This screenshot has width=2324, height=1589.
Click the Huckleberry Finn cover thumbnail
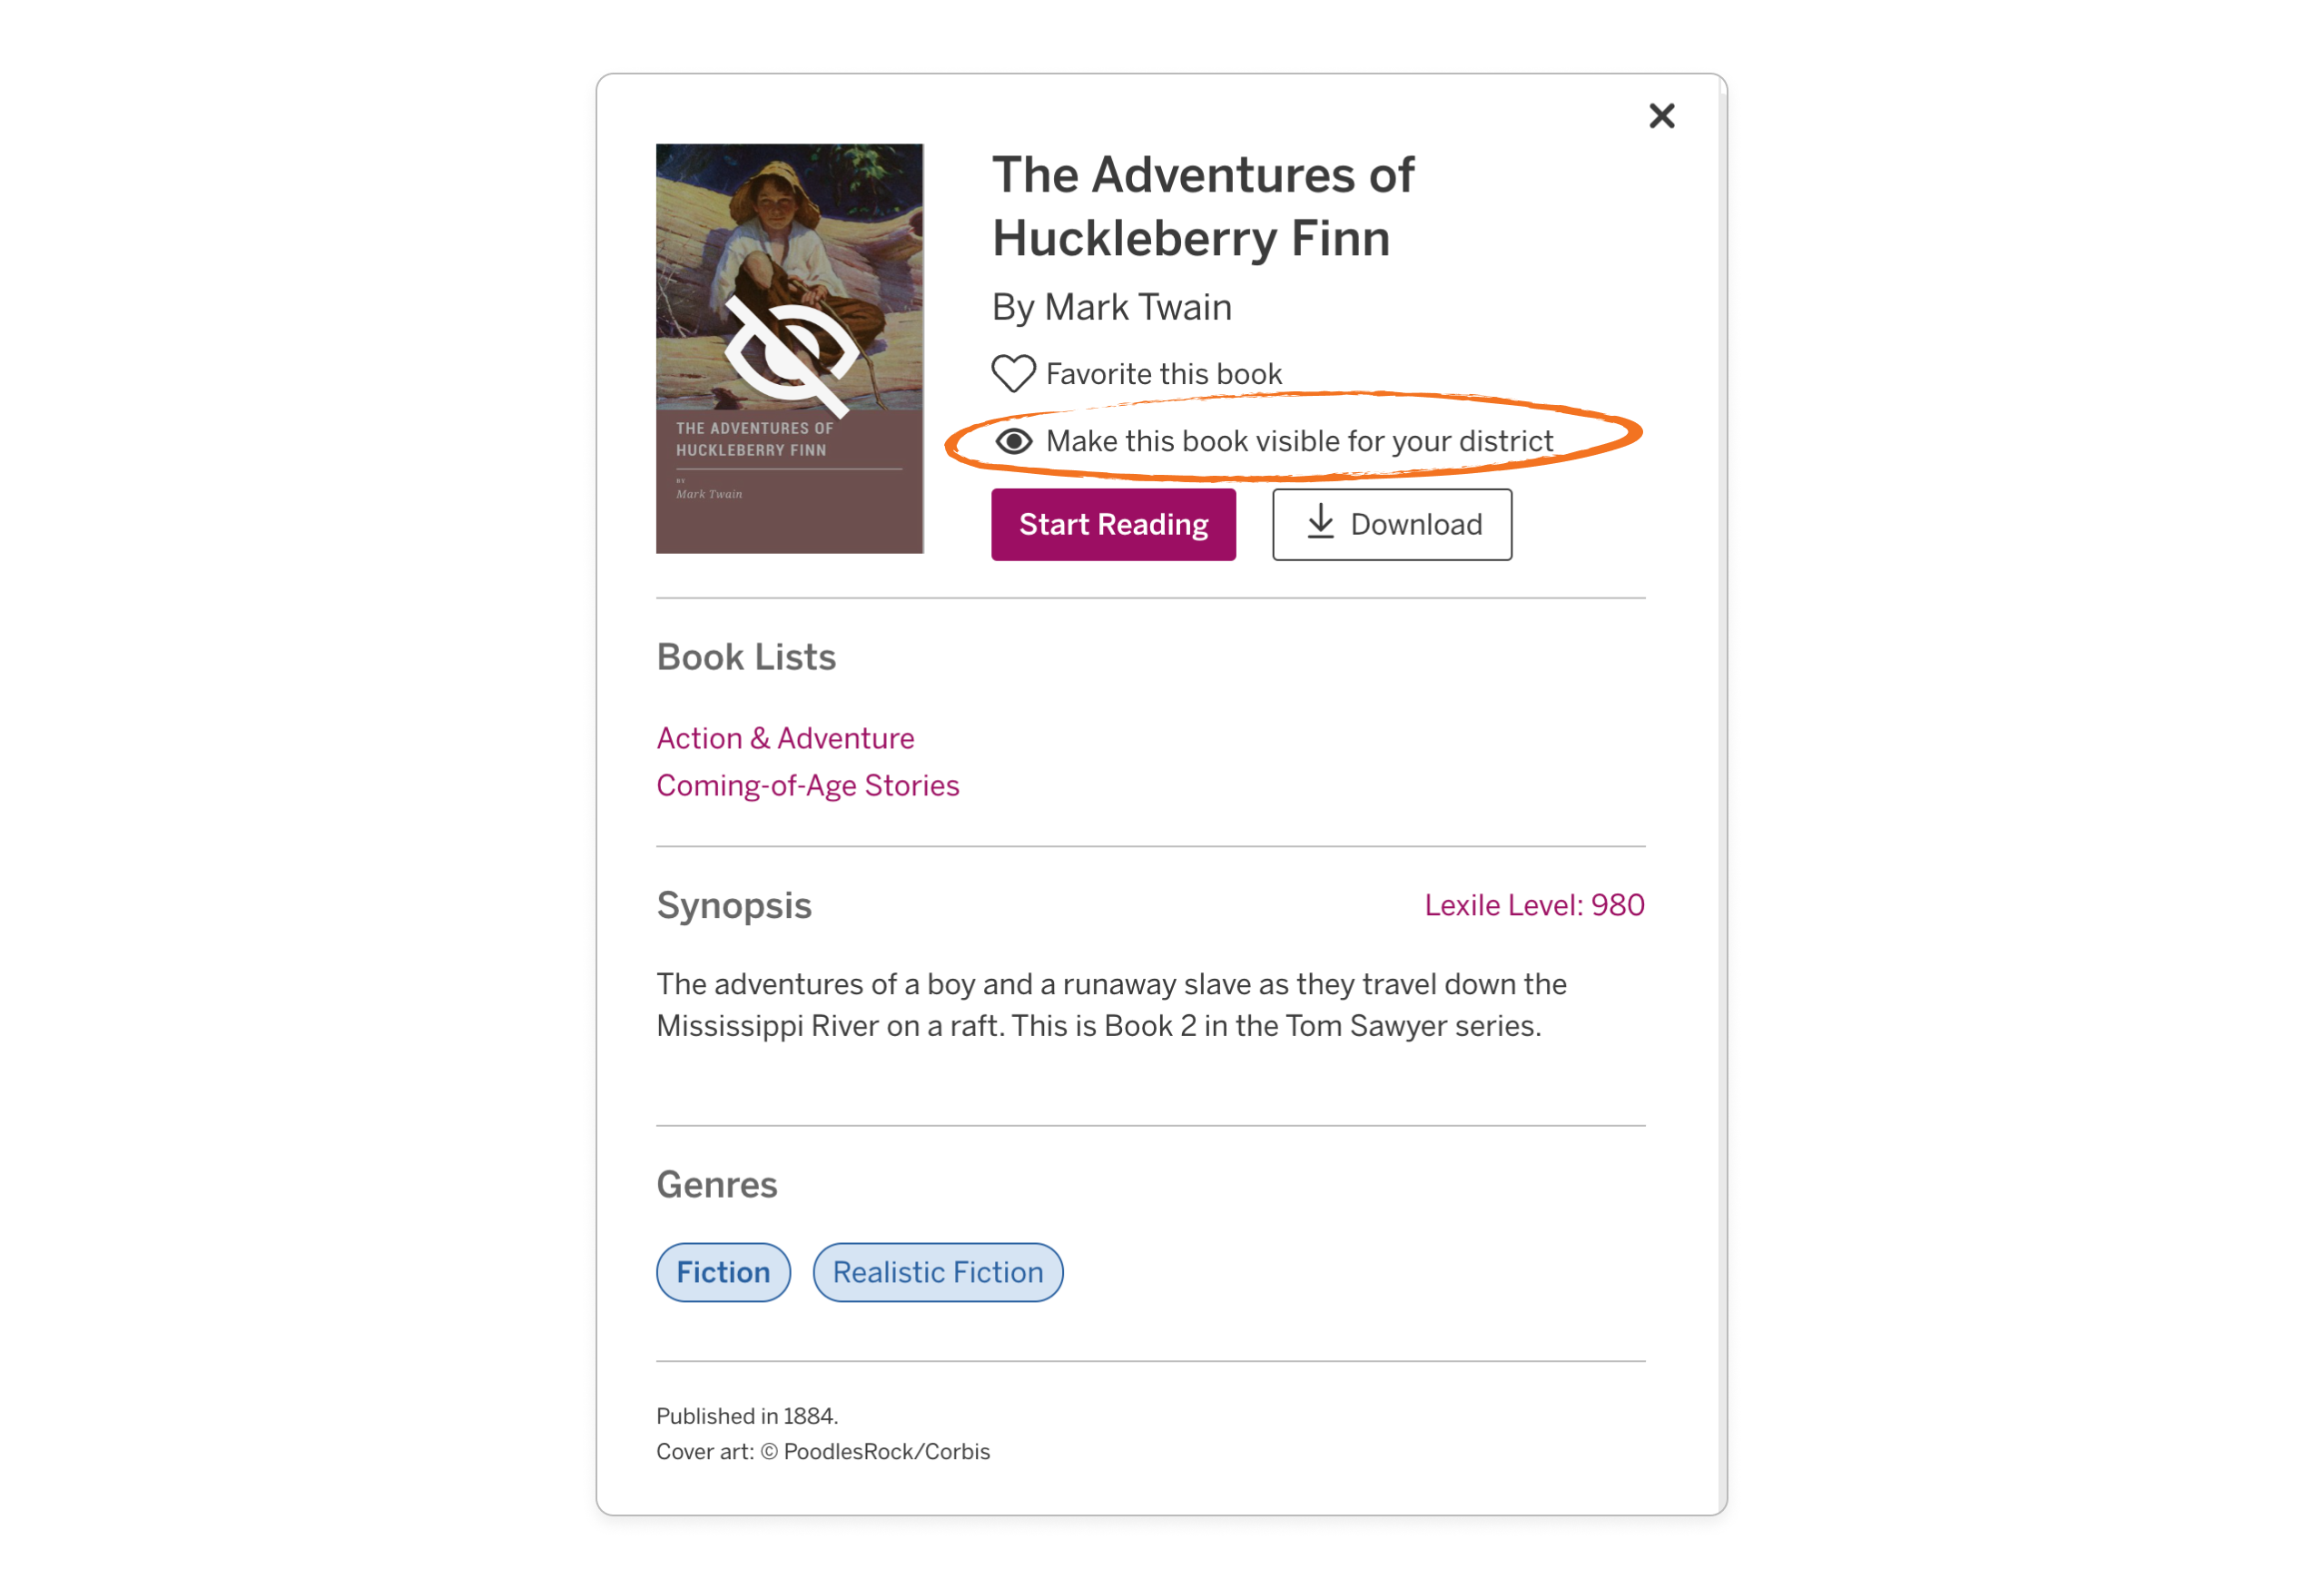point(790,349)
